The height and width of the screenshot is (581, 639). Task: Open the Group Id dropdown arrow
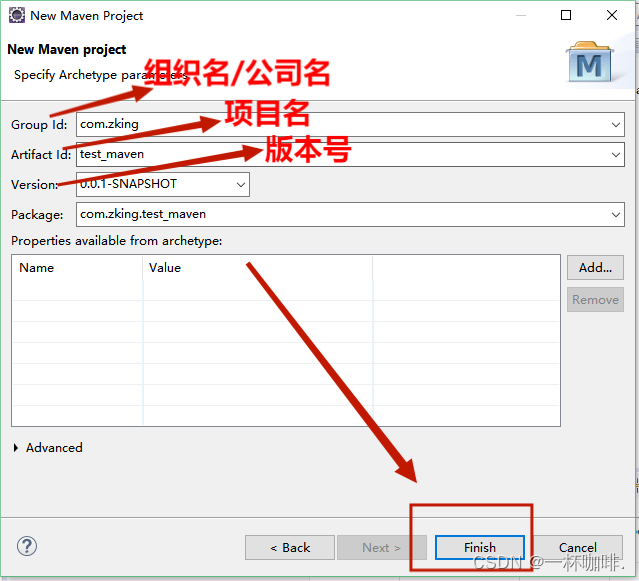tap(616, 125)
